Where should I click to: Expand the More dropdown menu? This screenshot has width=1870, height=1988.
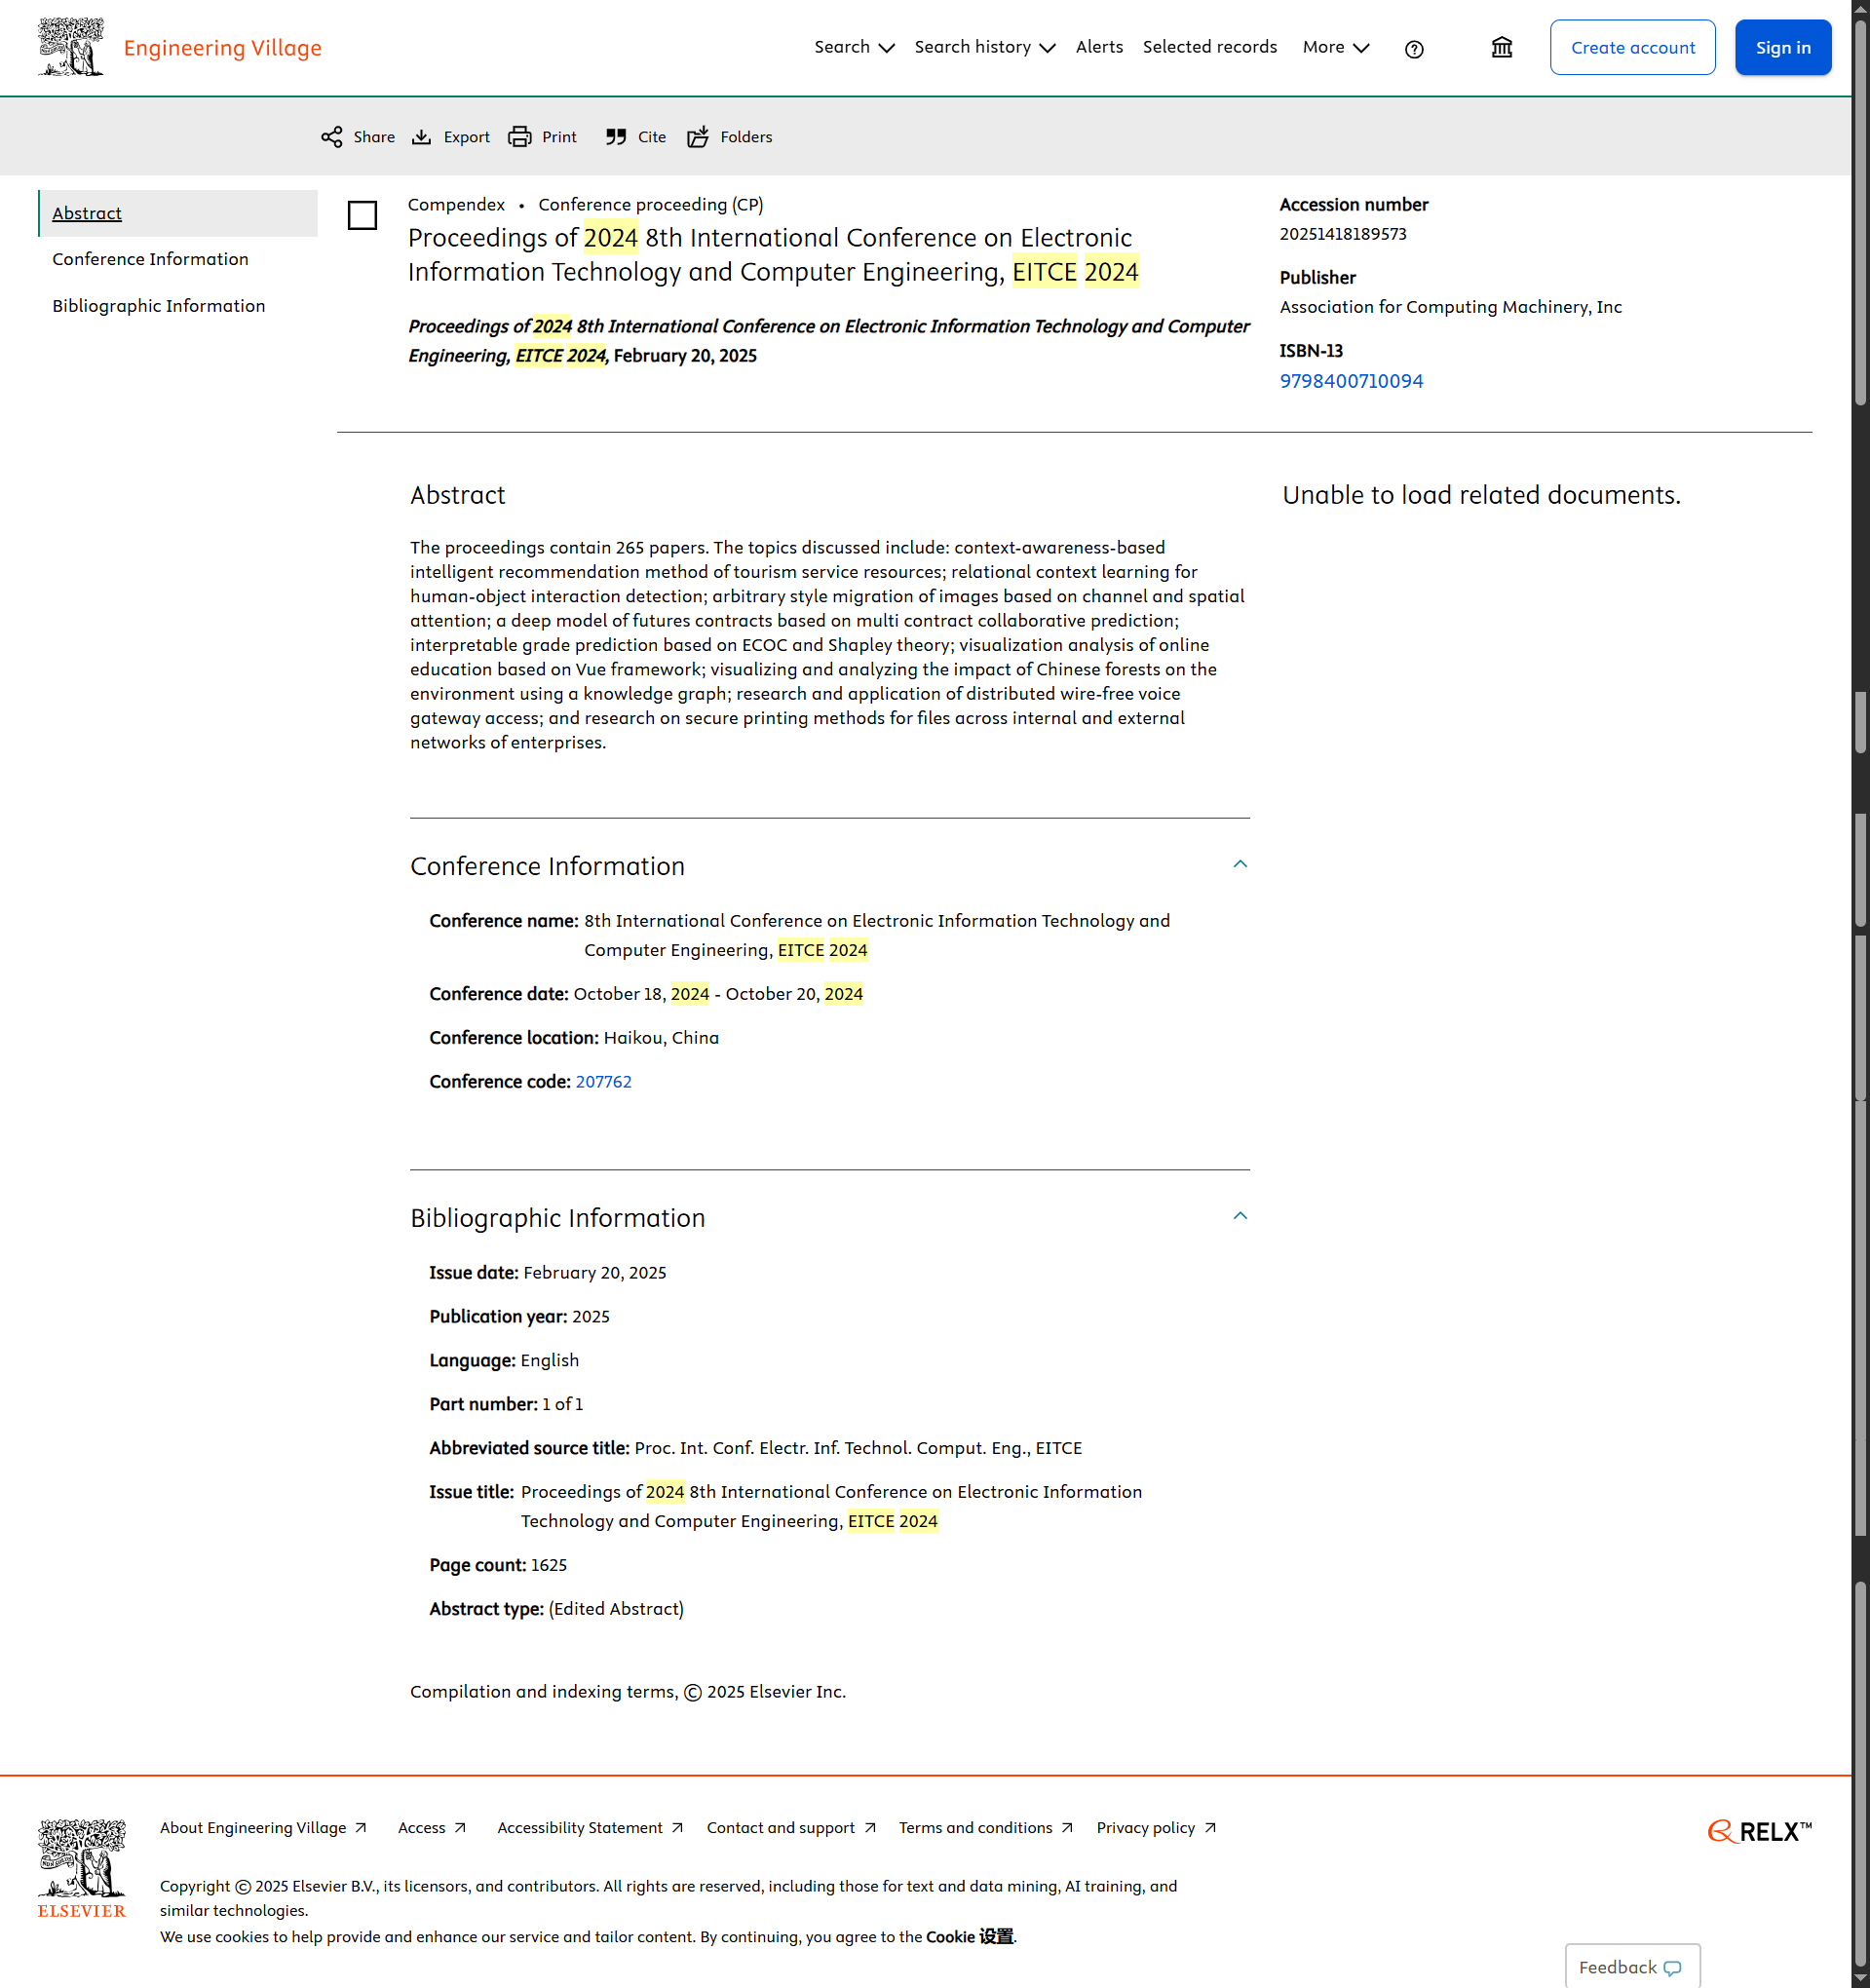(x=1335, y=47)
